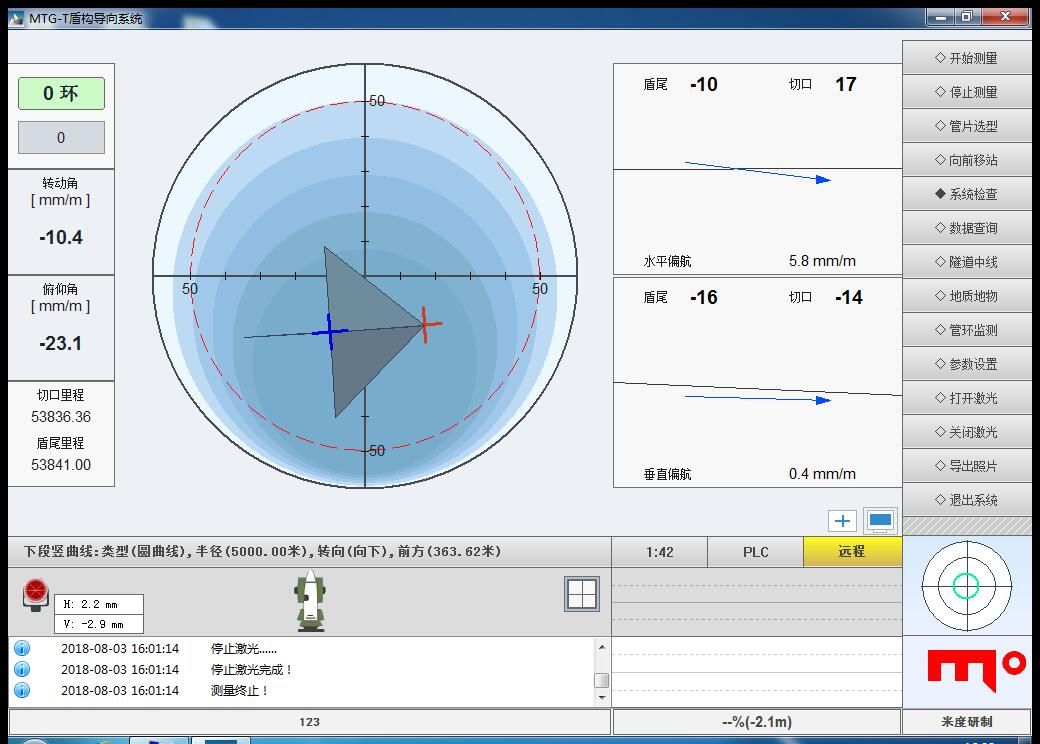Click the 米度研制 label
Image resolution: width=1040 pixels, height=744 pixels.
pyautogui.click(x=966, y=721)
